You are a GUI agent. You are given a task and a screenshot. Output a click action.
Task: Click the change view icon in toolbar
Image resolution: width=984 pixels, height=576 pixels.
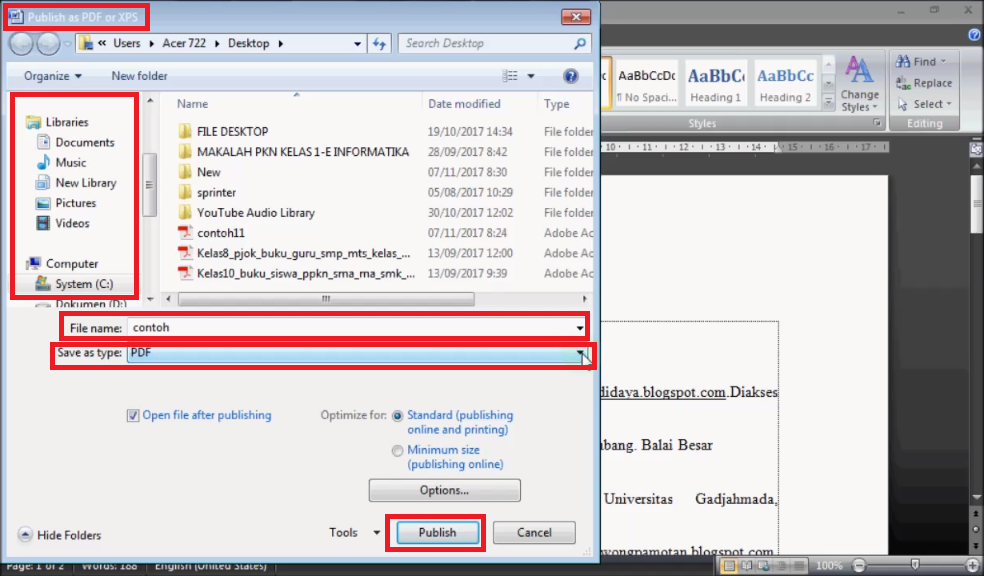point(510,76)
